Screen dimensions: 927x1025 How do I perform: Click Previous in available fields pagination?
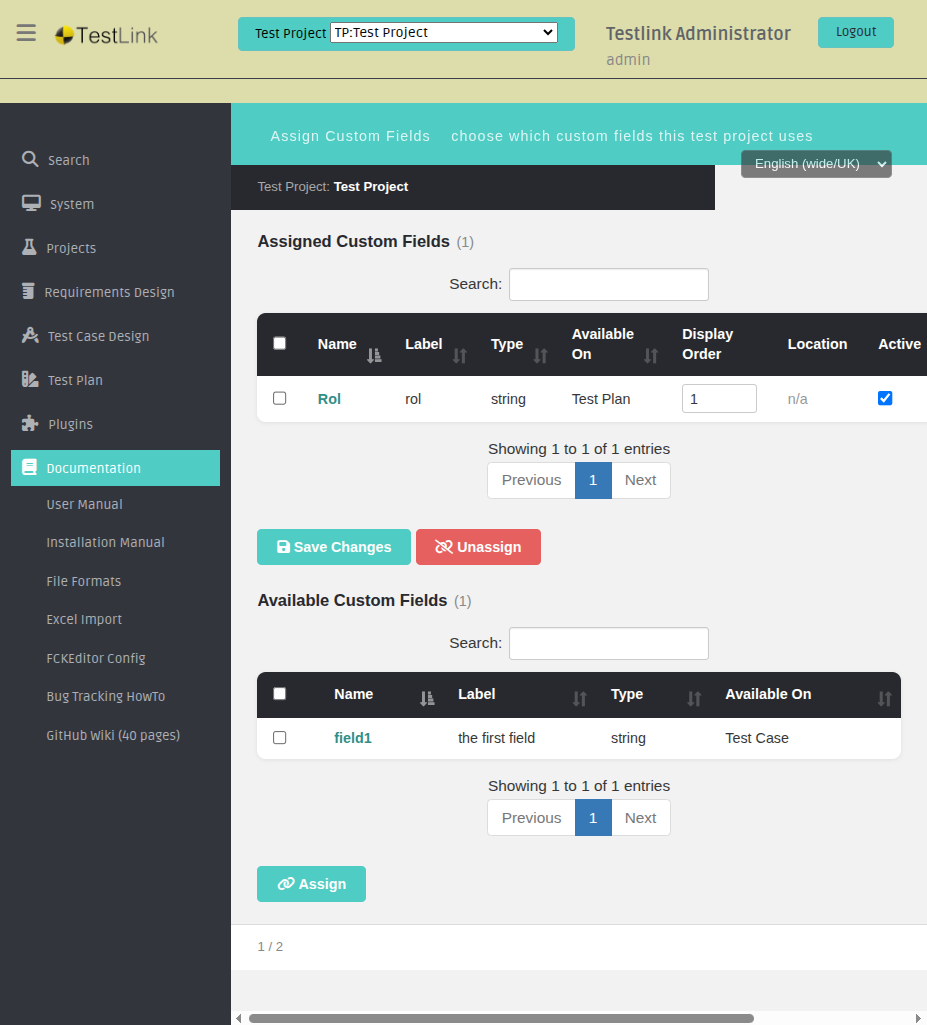pyautogui.click(x=531, y=818)
